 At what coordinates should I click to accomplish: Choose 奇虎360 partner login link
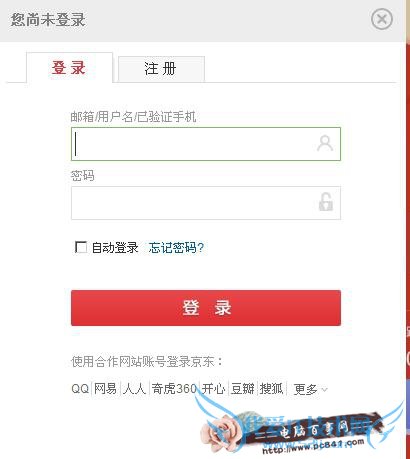[174, 389]
